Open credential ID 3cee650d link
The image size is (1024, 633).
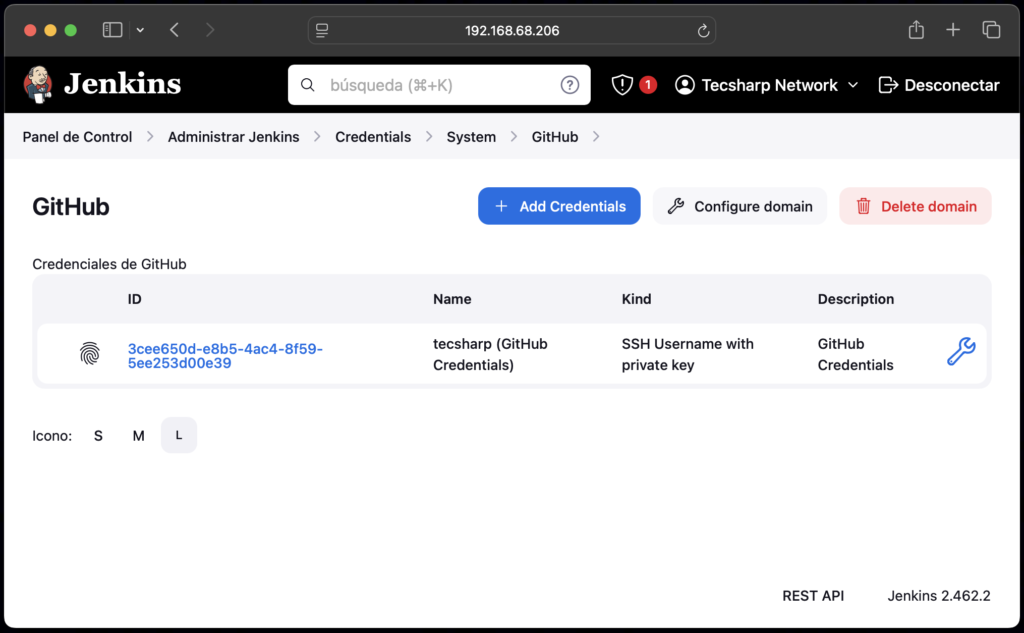pos(225,356)
